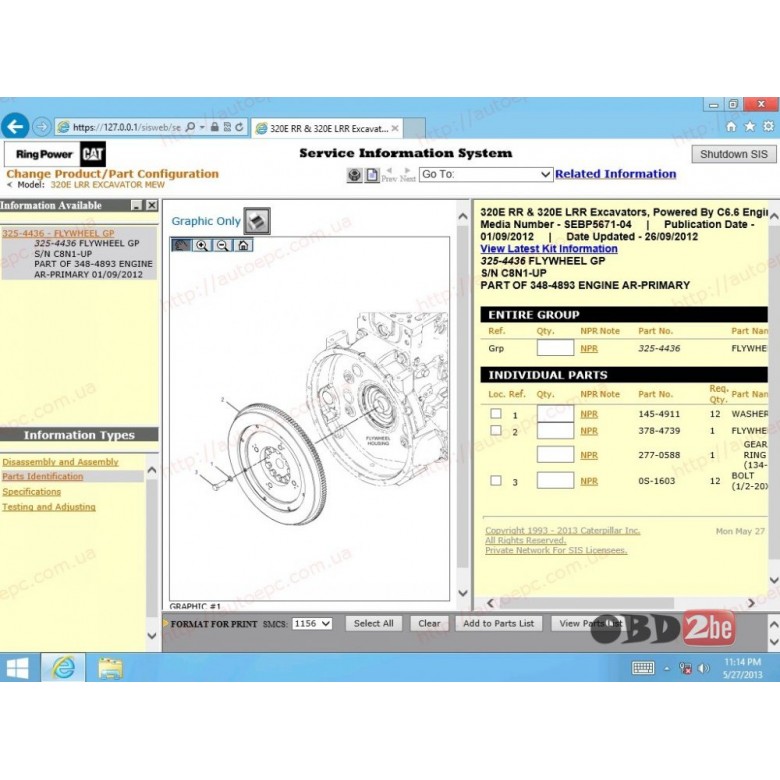Click the Graphic Only printer icon
Image resolution: width=780 pixels, height=780 pixels.
click(x=257, y=221)
